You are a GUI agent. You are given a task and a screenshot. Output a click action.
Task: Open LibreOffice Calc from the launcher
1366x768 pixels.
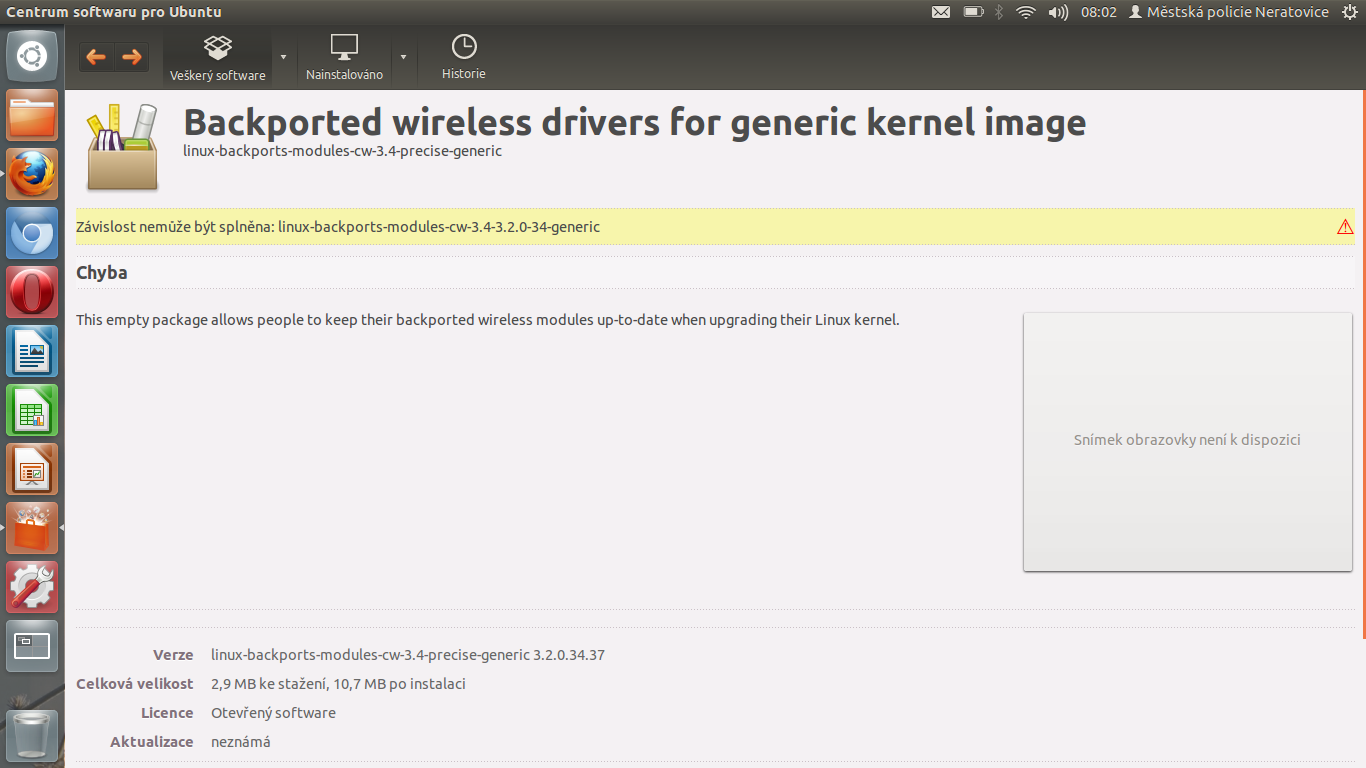32,410
